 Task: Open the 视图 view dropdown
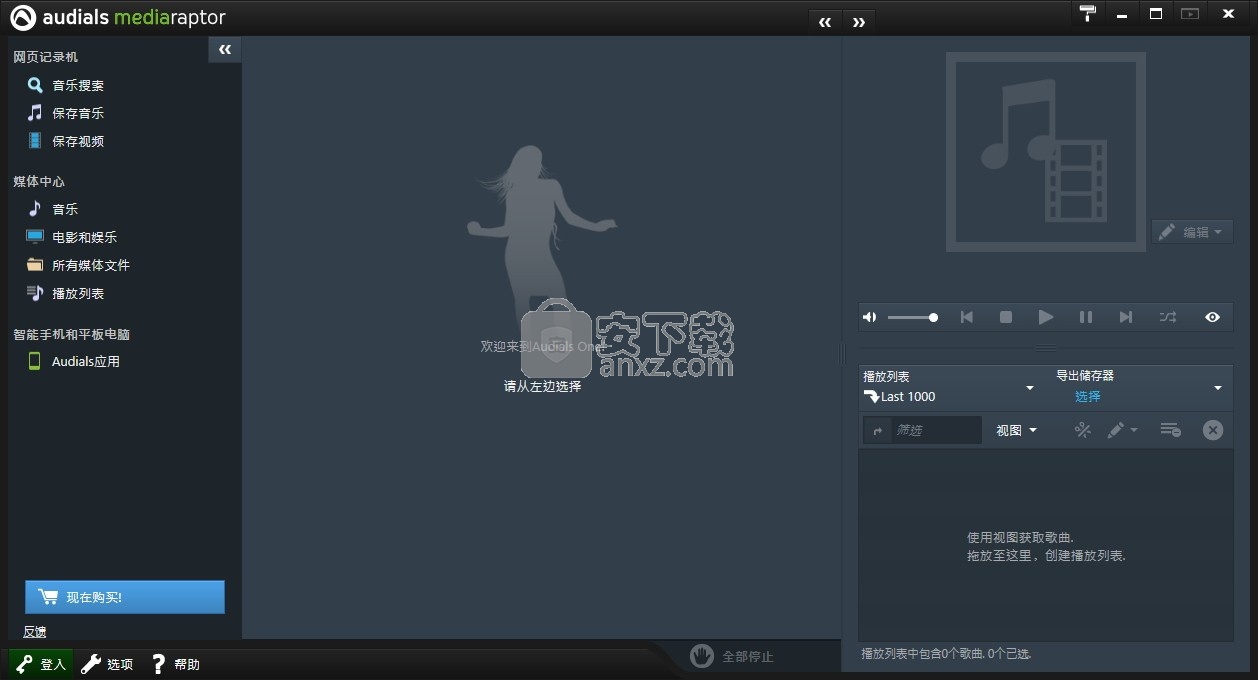coord(1016,430)
